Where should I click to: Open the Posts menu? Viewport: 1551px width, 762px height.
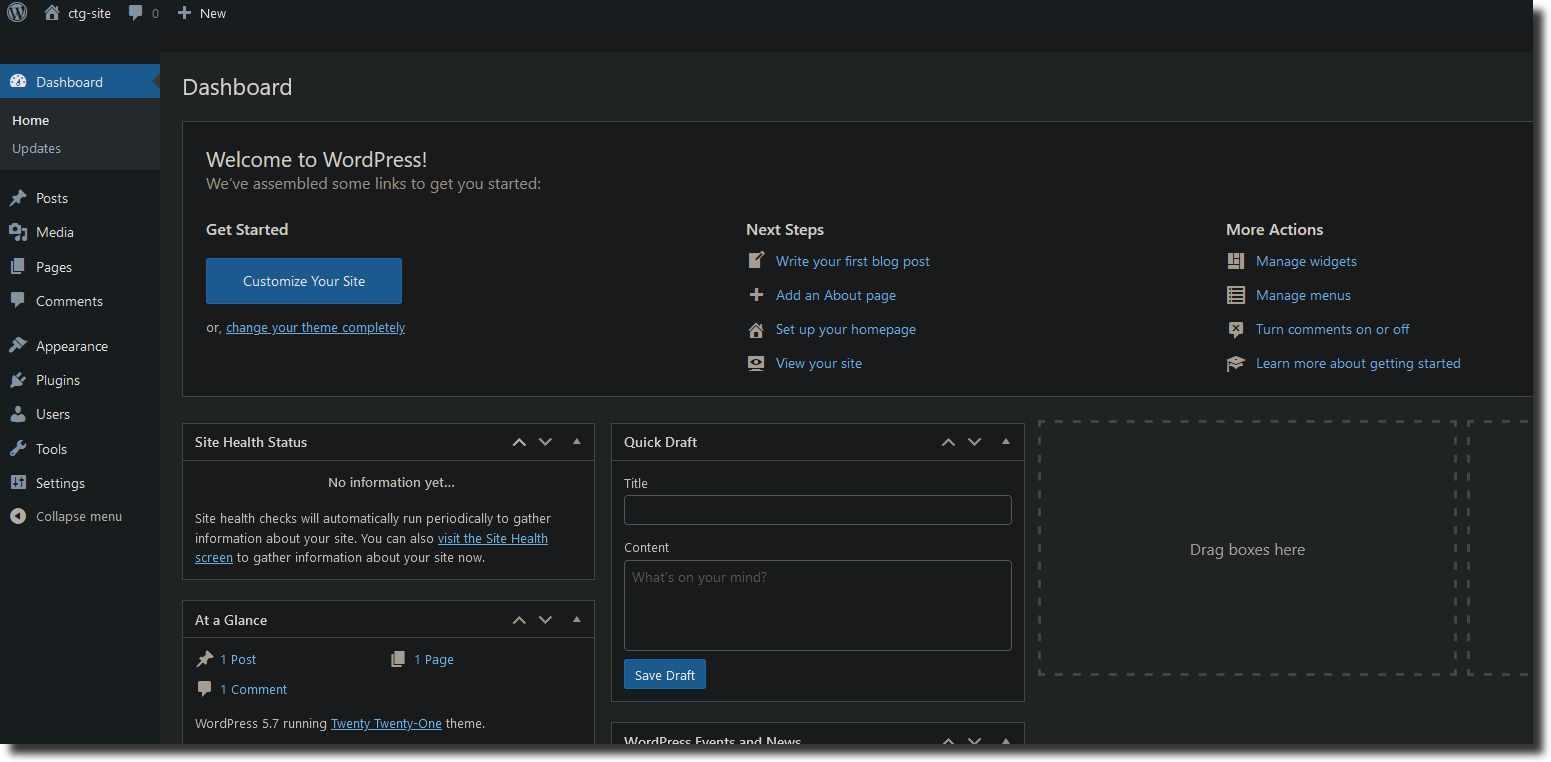(x=80, y=198)
